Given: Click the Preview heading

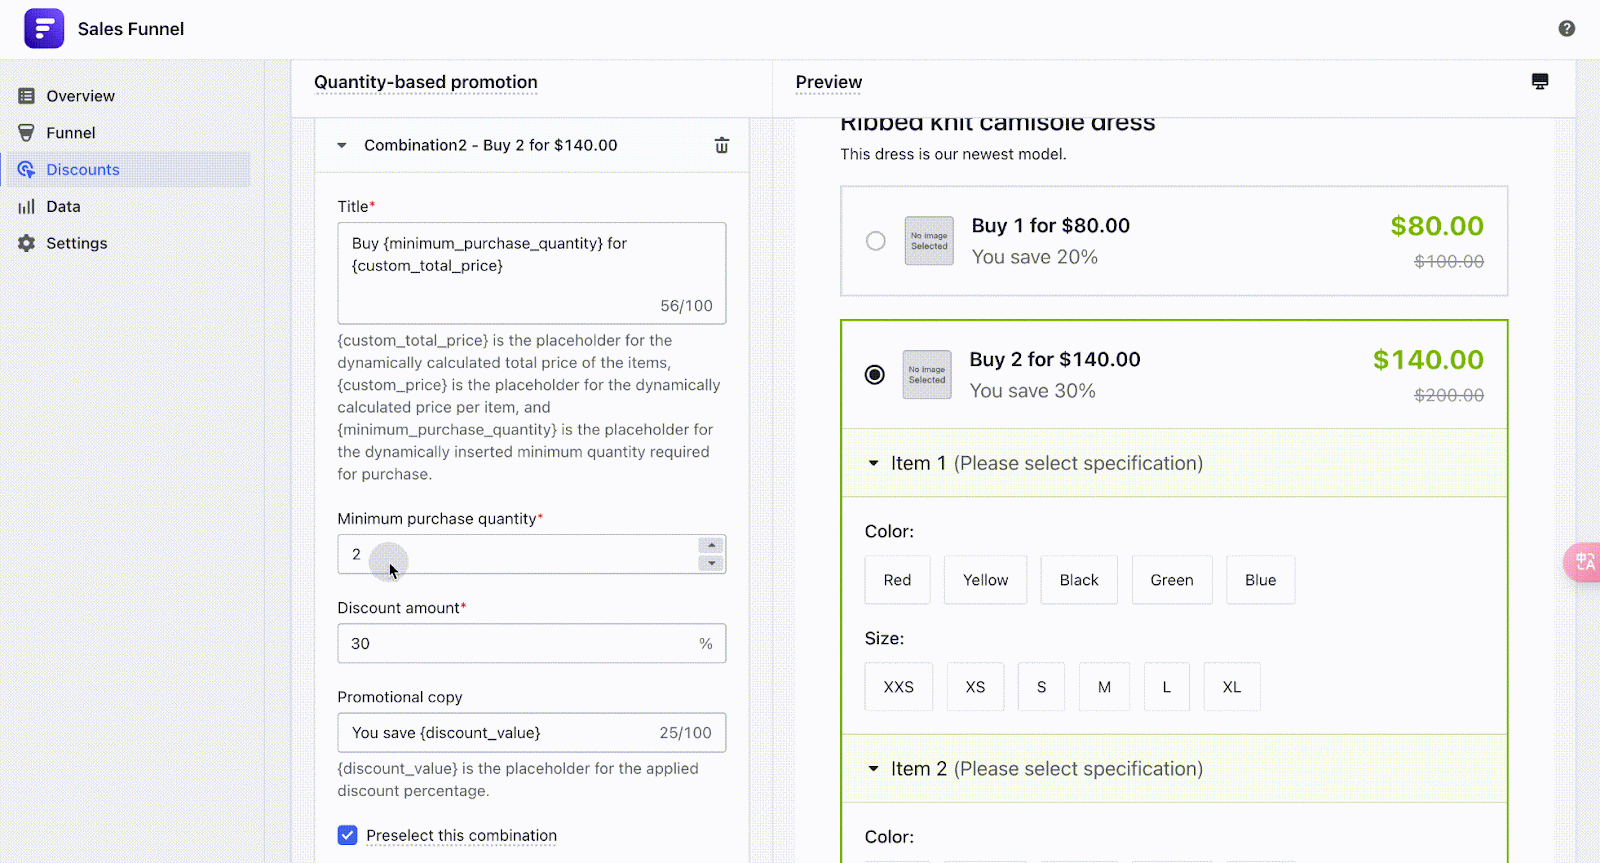Looking at the screenshot, I should [x=829, y=82].
